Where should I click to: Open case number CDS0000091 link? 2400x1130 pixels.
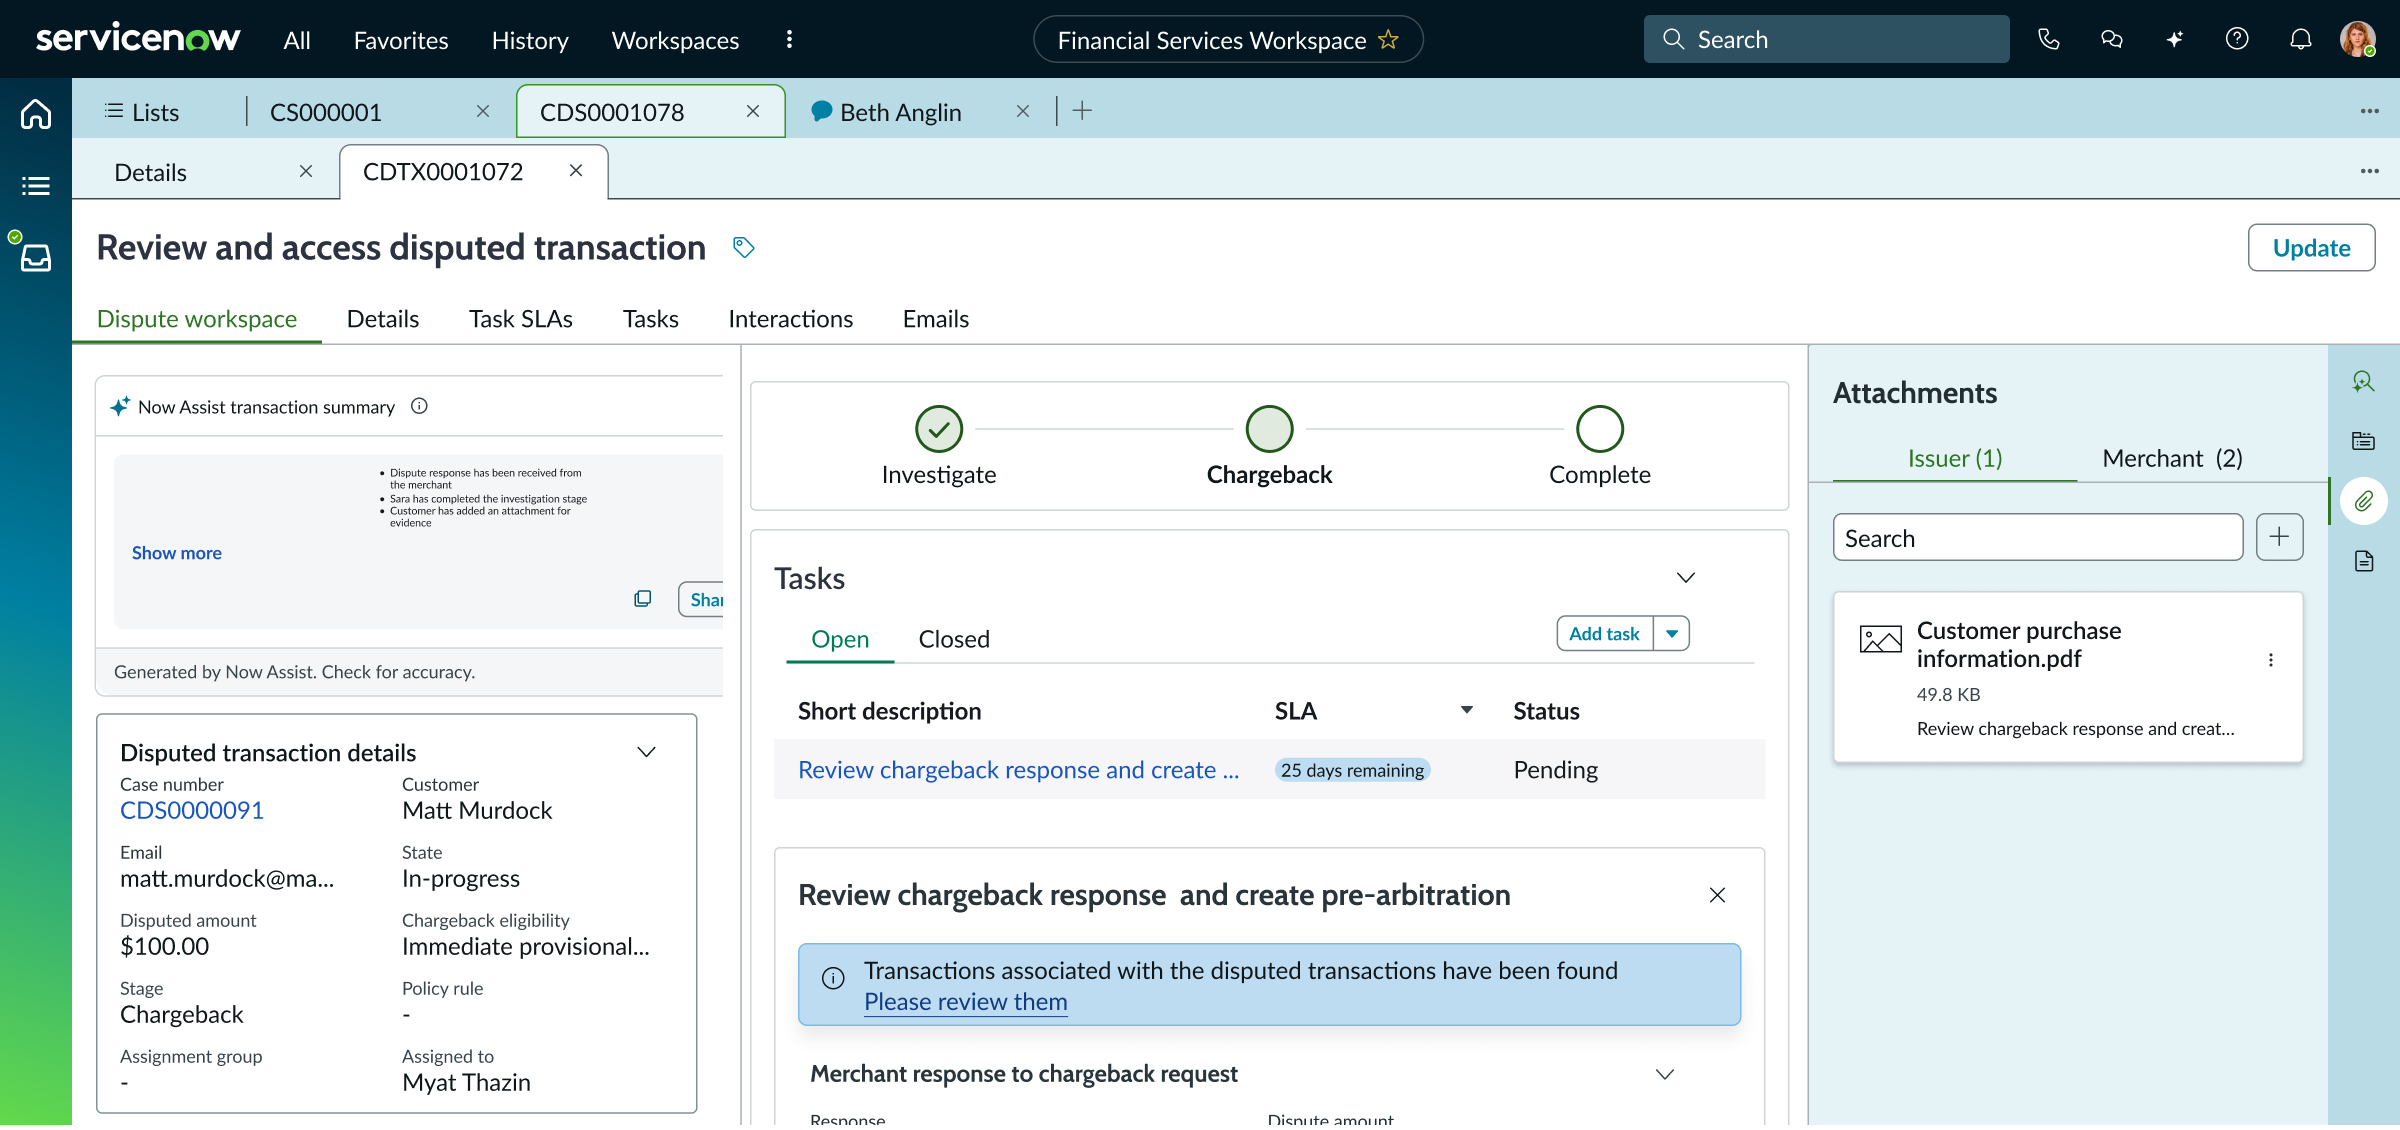pyautogui.click(x=192, y=810)
